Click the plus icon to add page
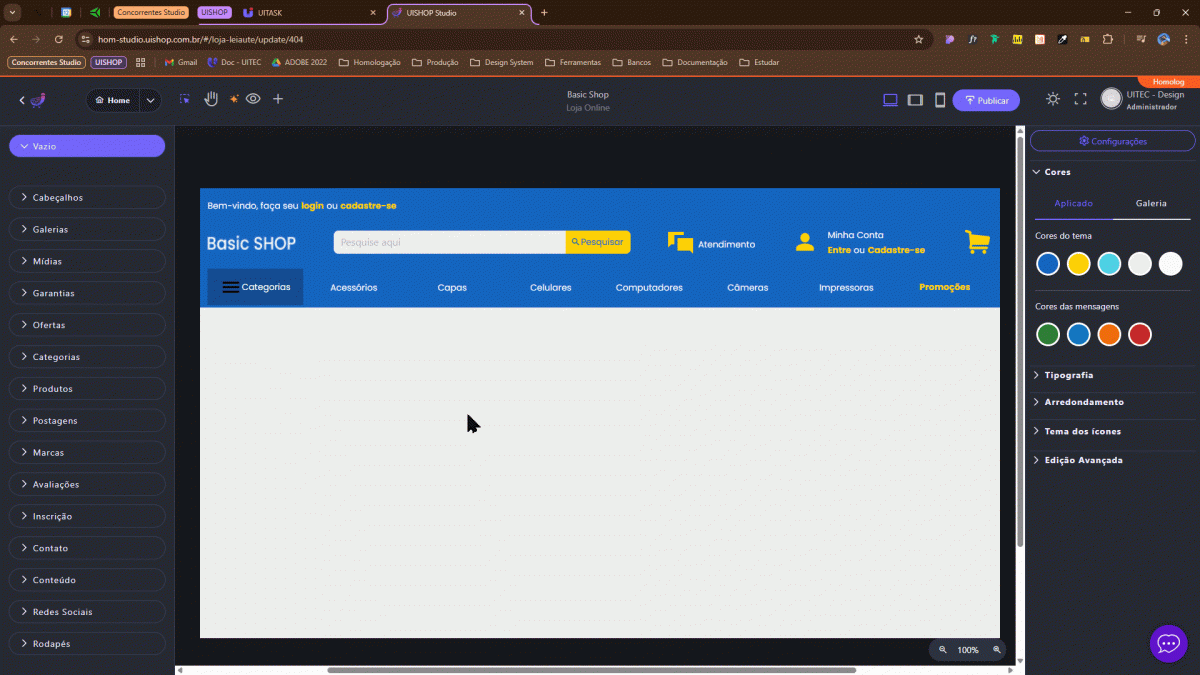Viewport: 1200px width, 675px height. [278, 99]
